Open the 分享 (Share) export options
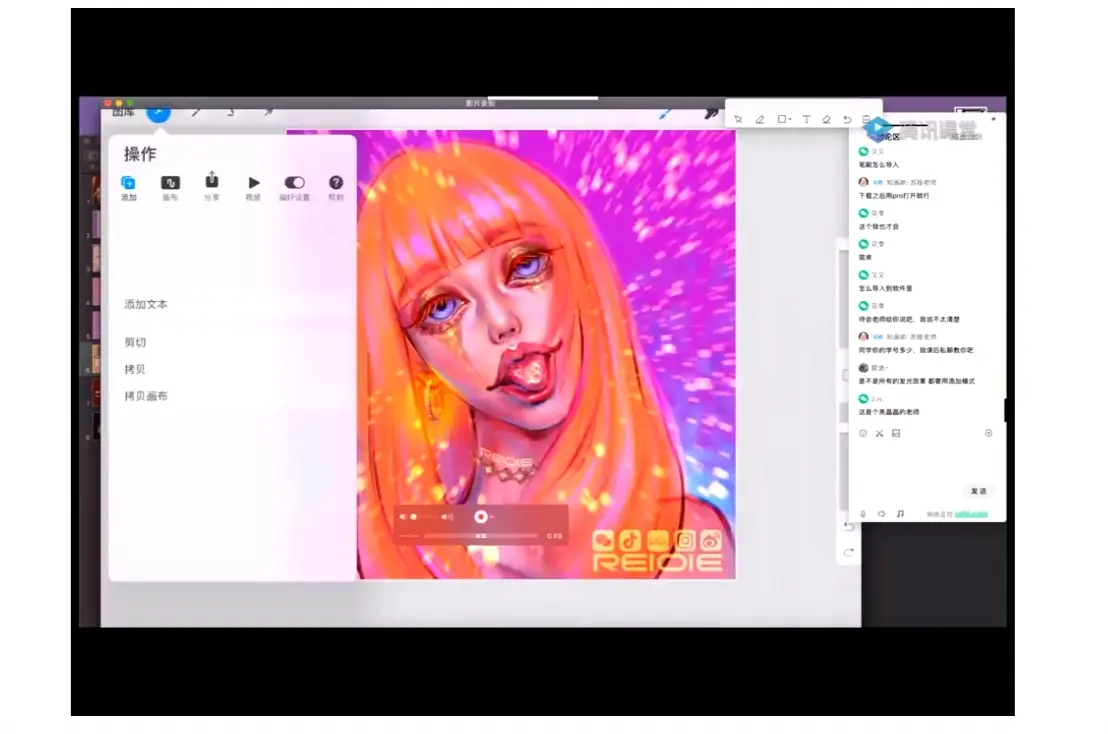The image size is (1108, 734). point(212,181)
